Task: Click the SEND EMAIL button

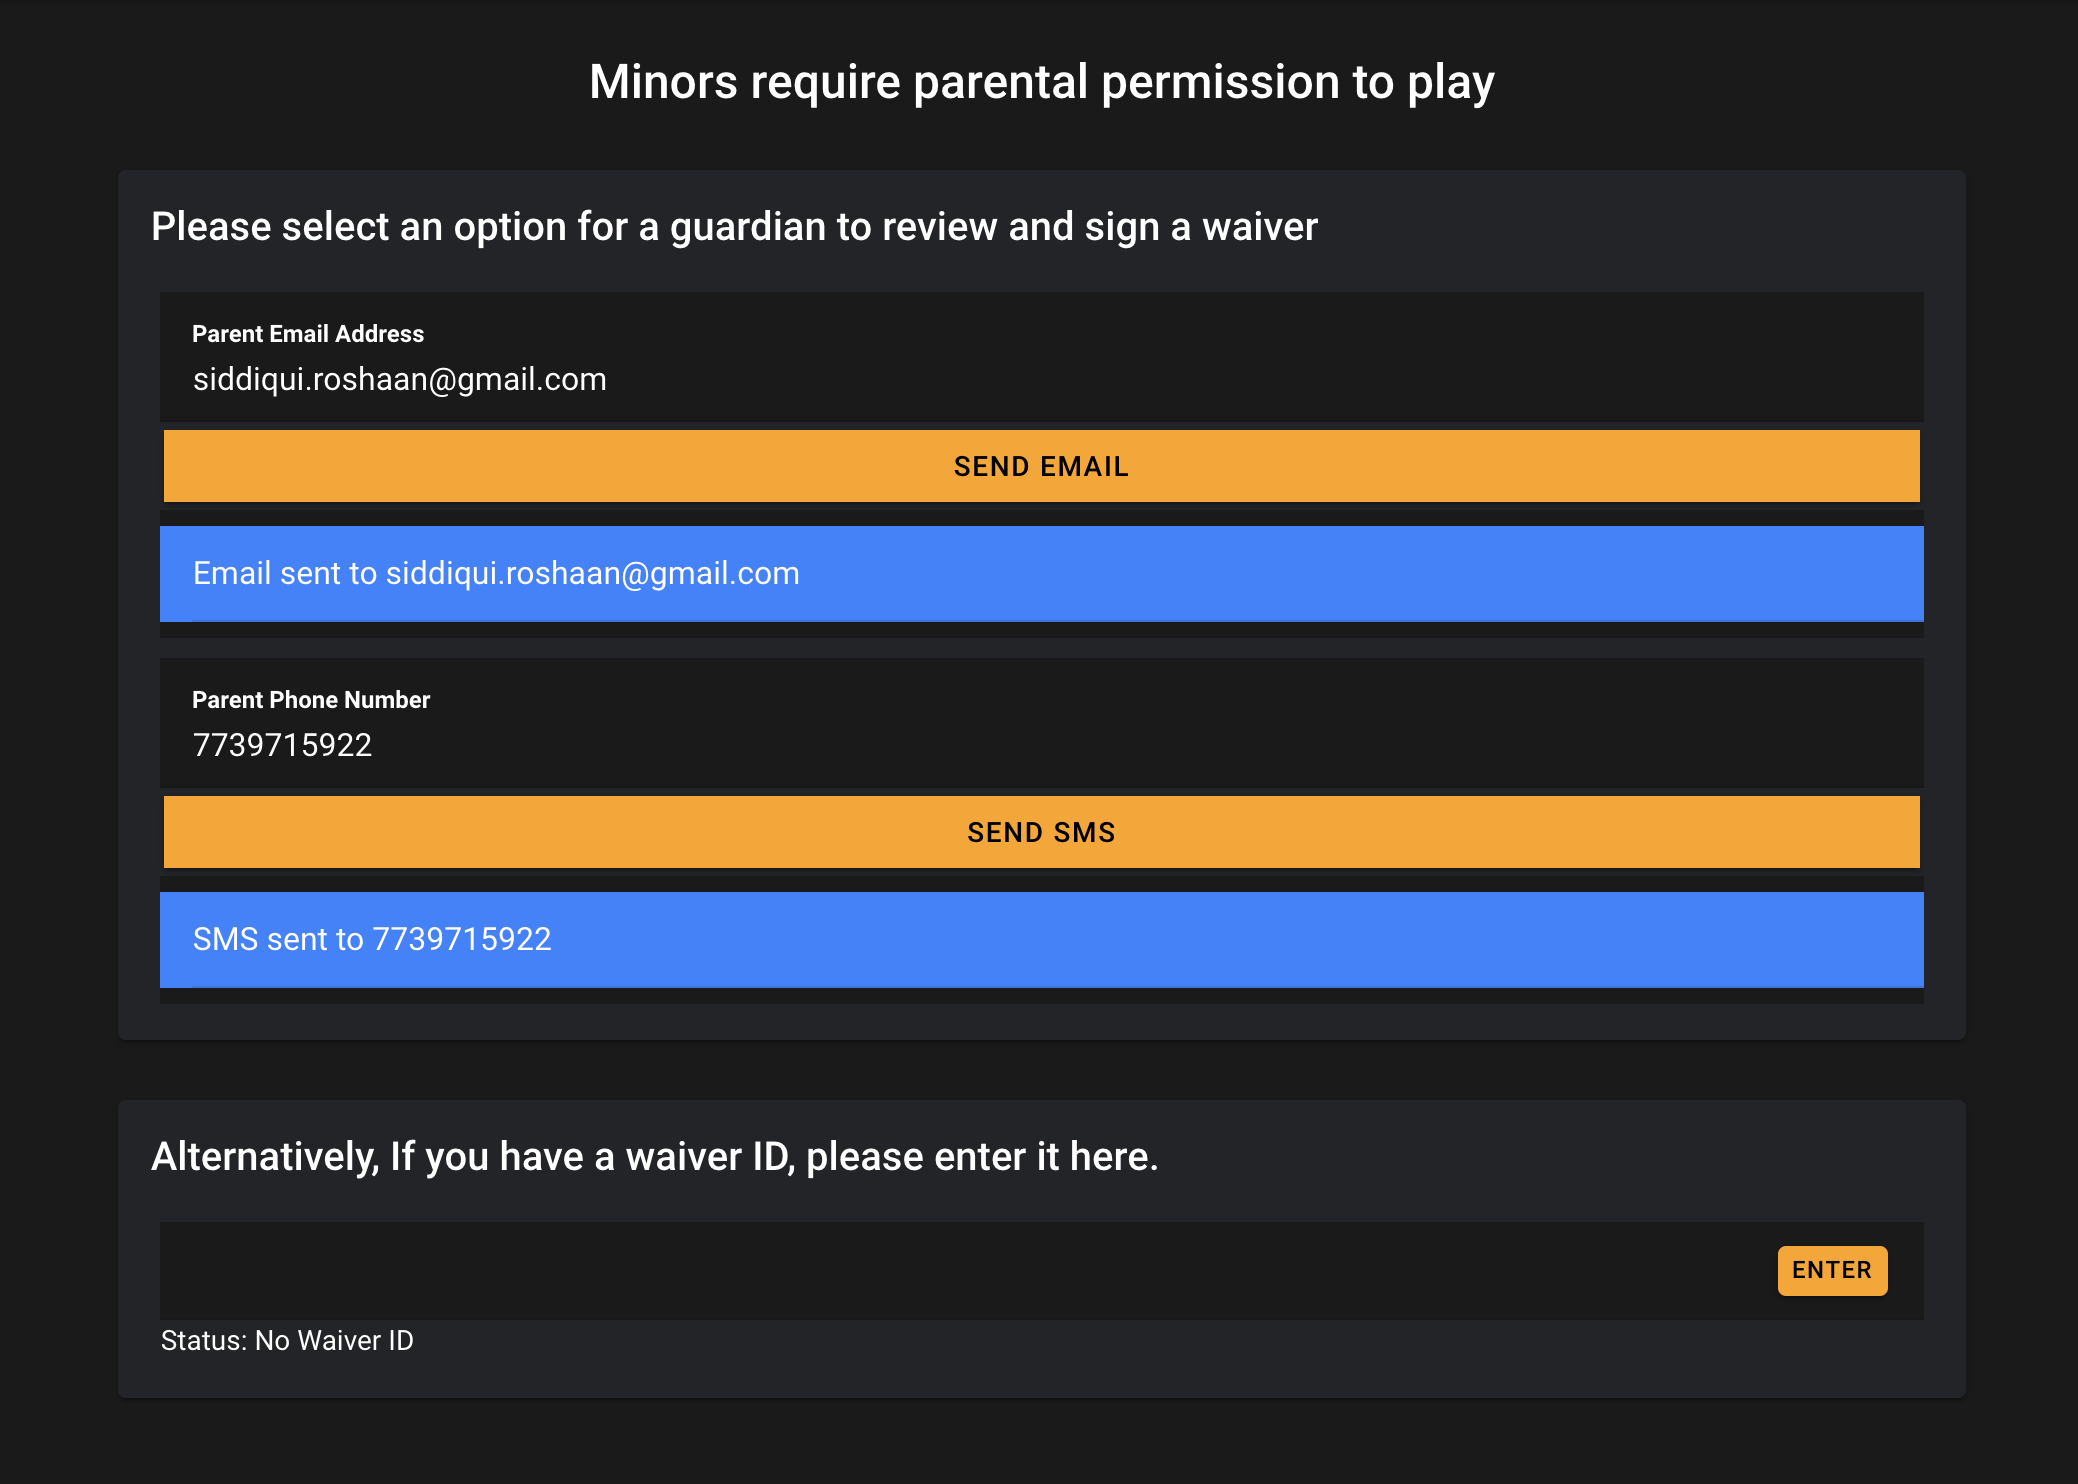Action: click(1041, 466)
